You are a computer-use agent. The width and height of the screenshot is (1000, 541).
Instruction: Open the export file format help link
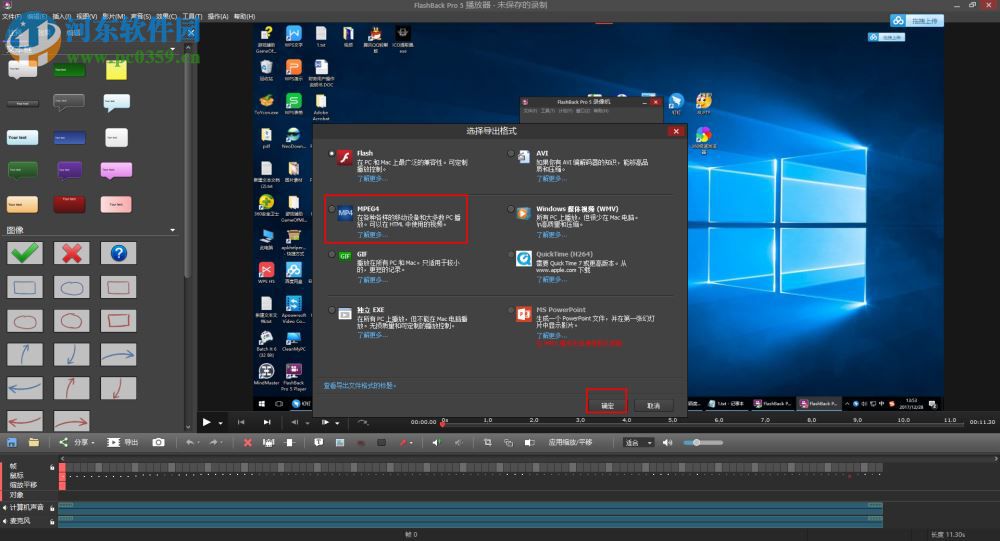(x=360, y=385)
